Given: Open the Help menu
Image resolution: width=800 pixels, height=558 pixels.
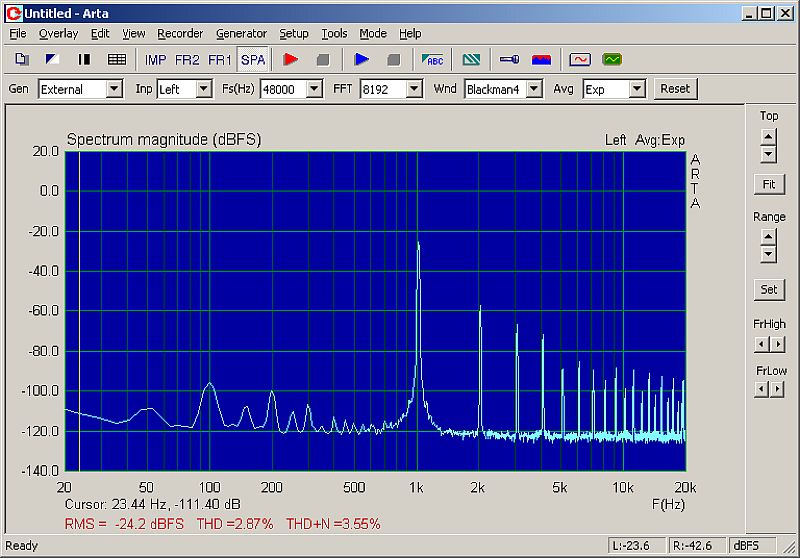Looking at the screenshot, I should (x=410, y=34).
